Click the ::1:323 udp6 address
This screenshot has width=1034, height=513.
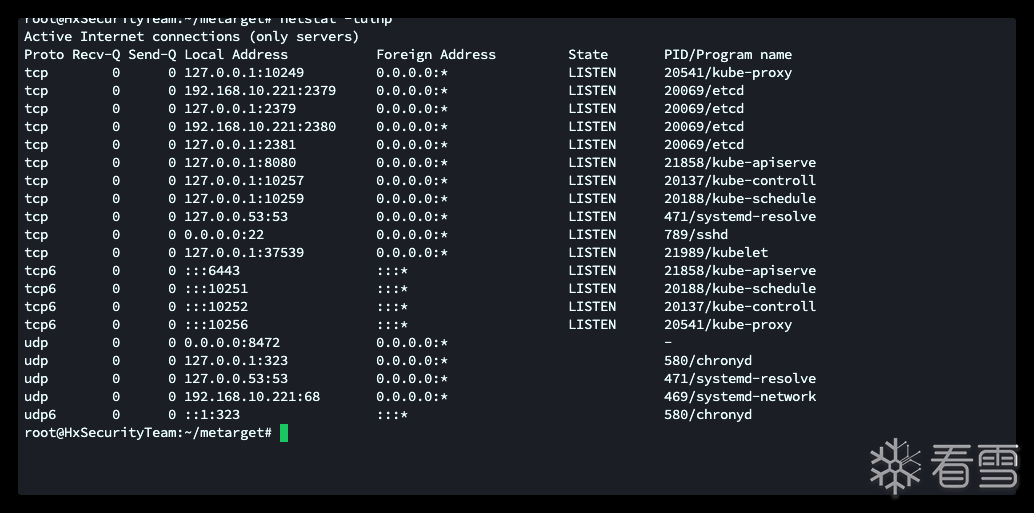[x=212, y=414]
